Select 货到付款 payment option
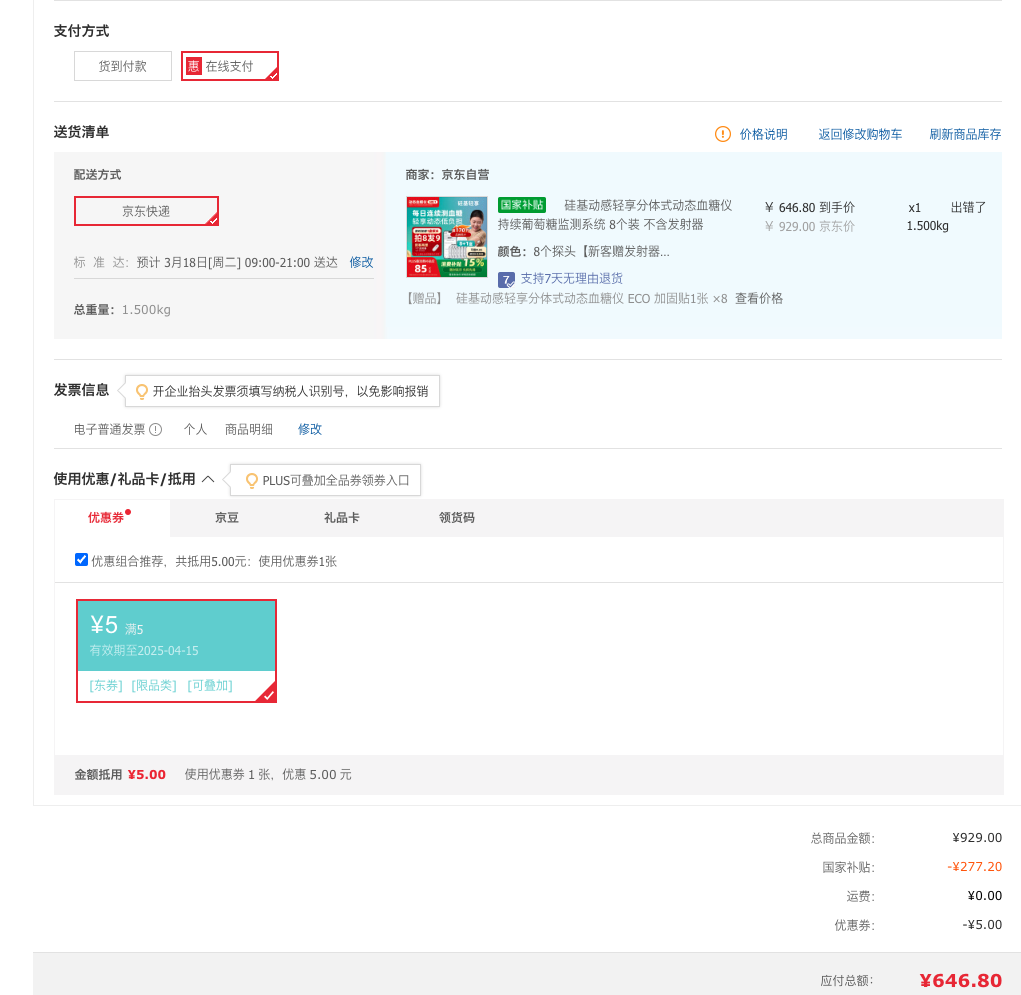Image resolution: width=1021 pixels, height=995 pixels. tap(122, 66)
